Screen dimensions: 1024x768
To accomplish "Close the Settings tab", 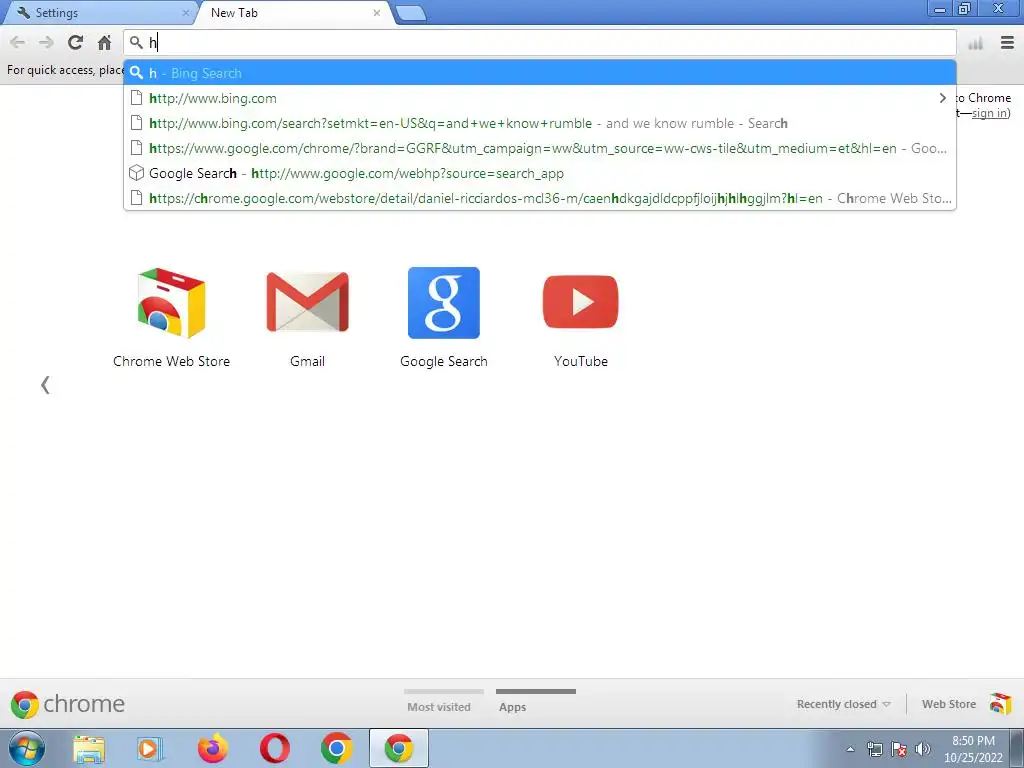I will point(185,12).
